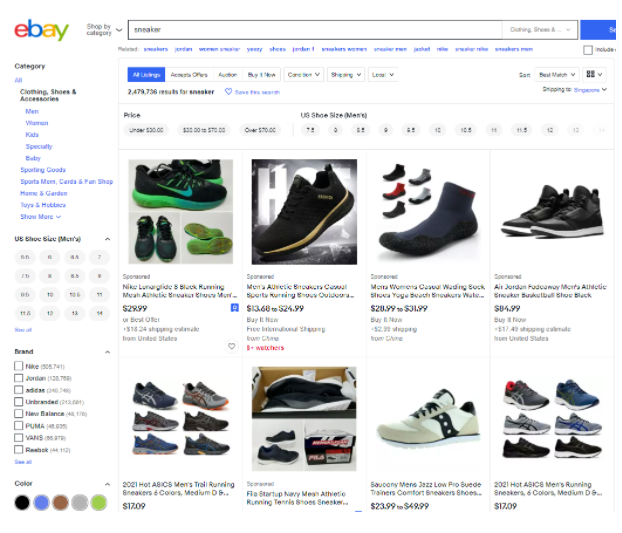Click the Under $30.00 price filter

pos(144,130)
